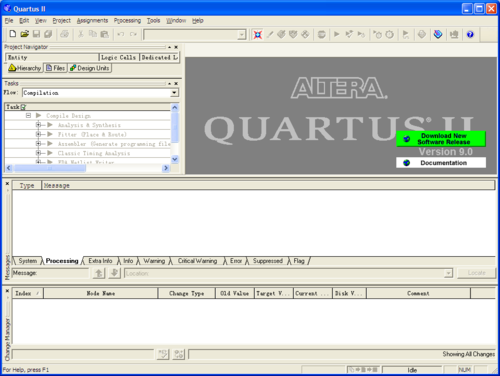Collapse the Compile Design task node
500x376 pixels.
pyautogui.click(x=28, y=116)
